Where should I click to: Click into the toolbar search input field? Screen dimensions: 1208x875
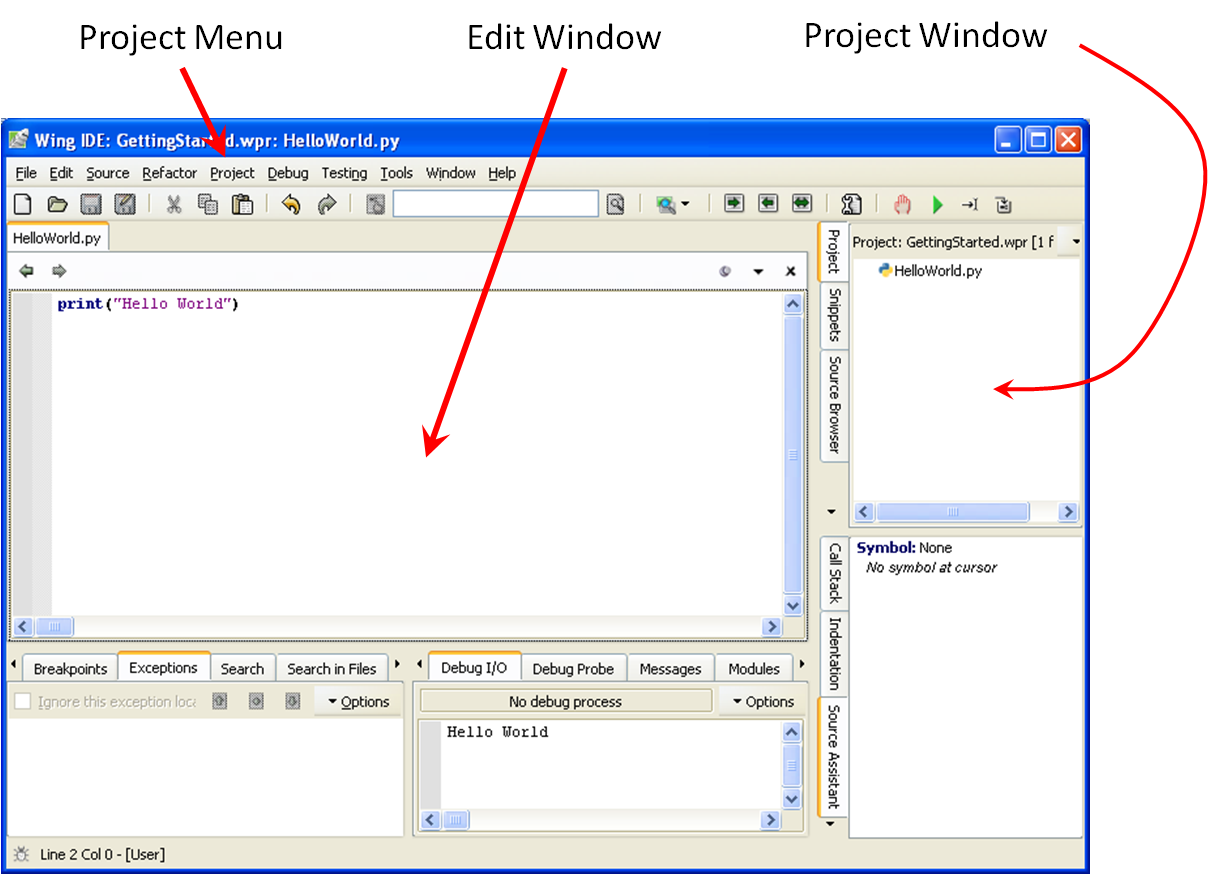click(x=495, y=204)
